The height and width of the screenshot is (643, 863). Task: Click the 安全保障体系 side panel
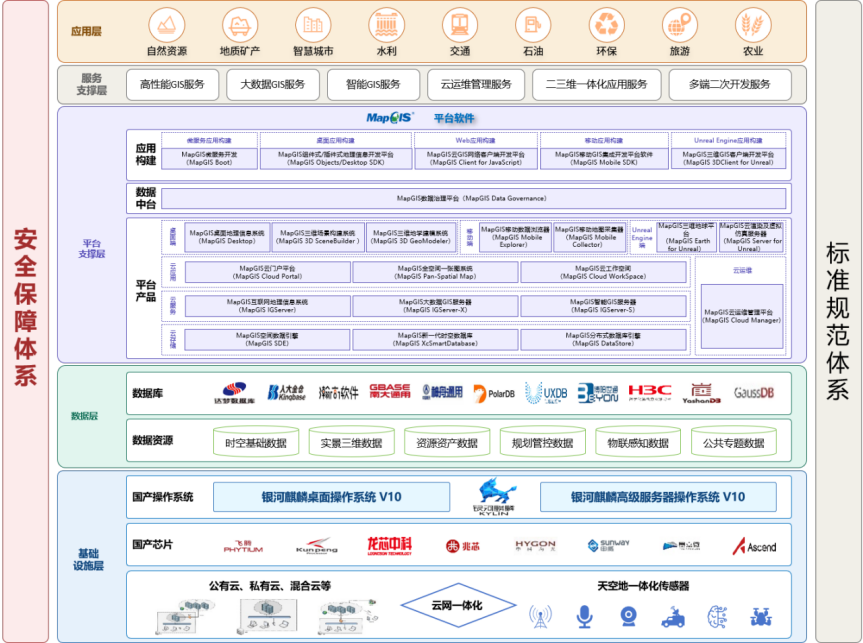tap(25, 320)
